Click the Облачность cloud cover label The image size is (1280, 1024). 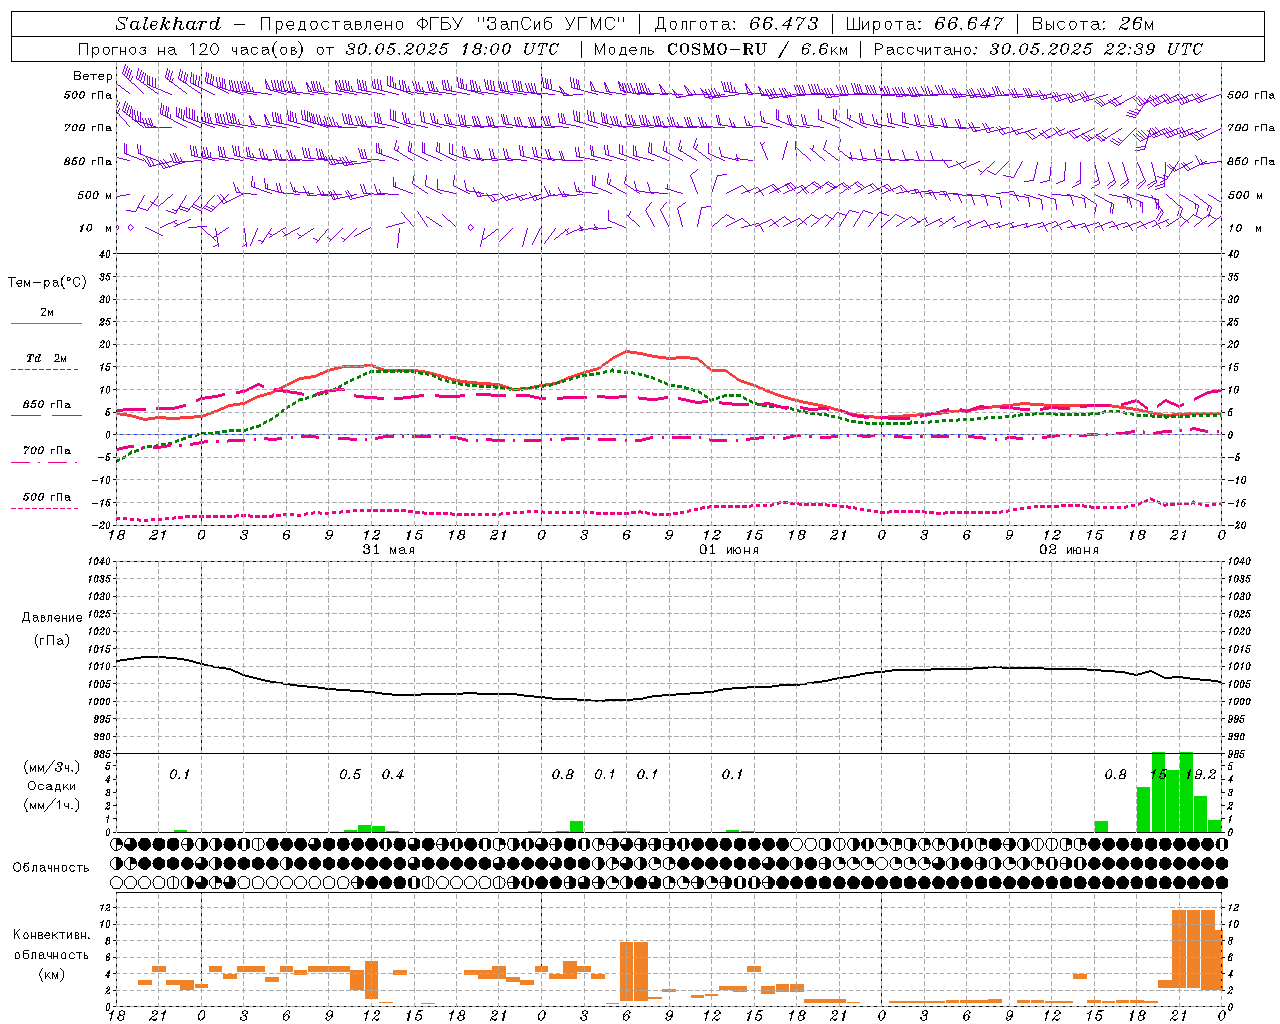point(51,867)
